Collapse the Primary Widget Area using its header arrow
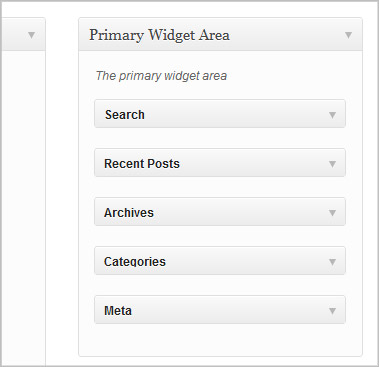 348,35
